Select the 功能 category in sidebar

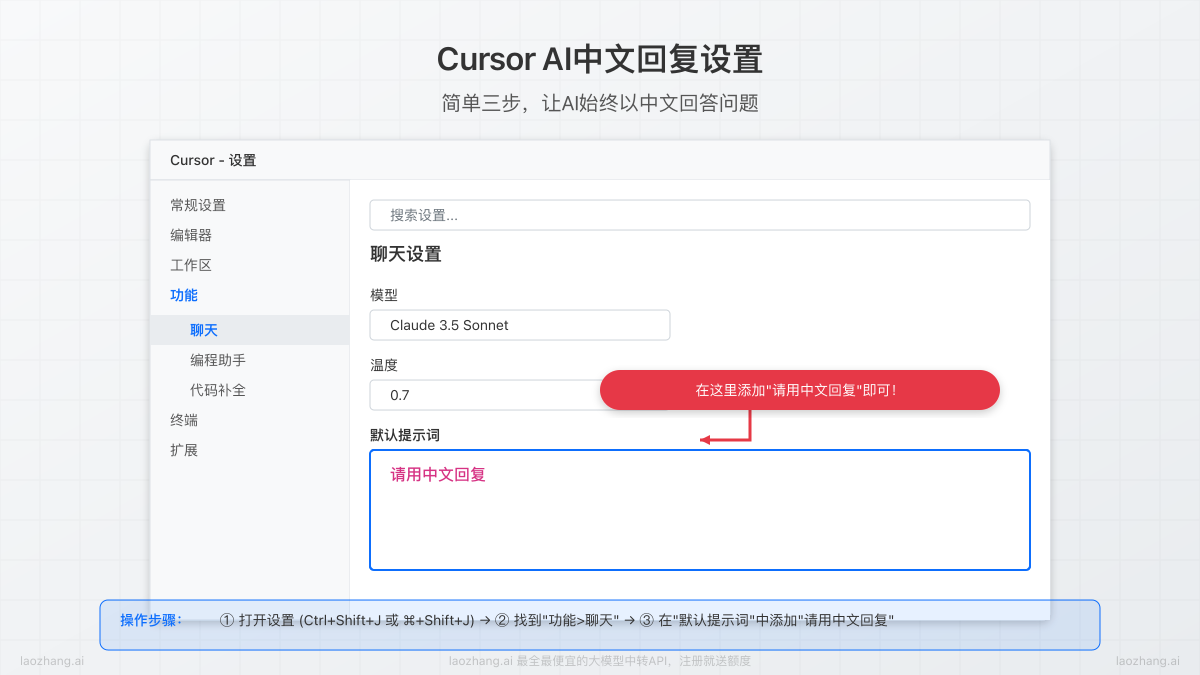click(184, 295)
